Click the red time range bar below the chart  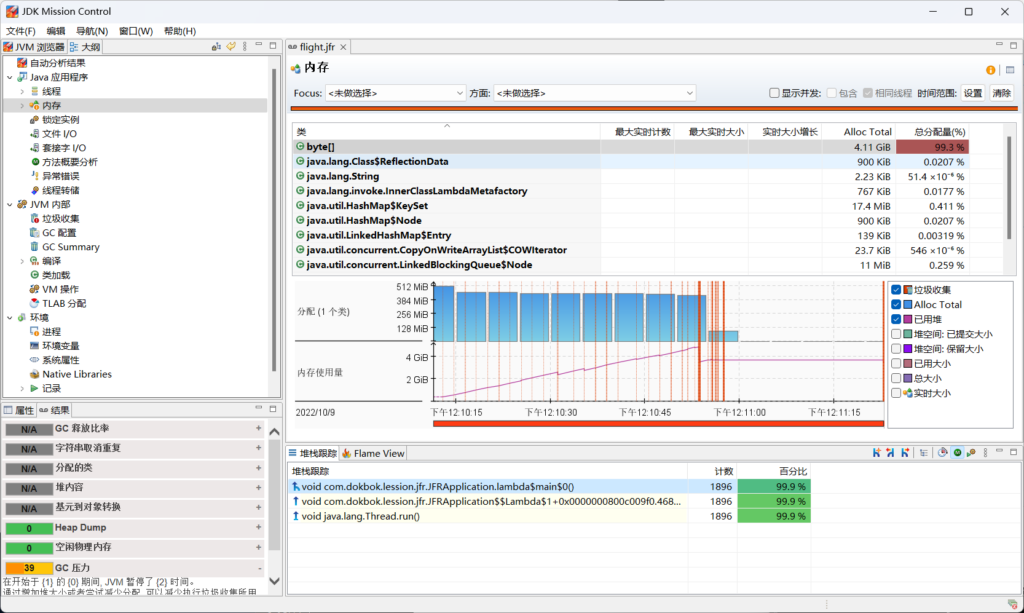658,424
